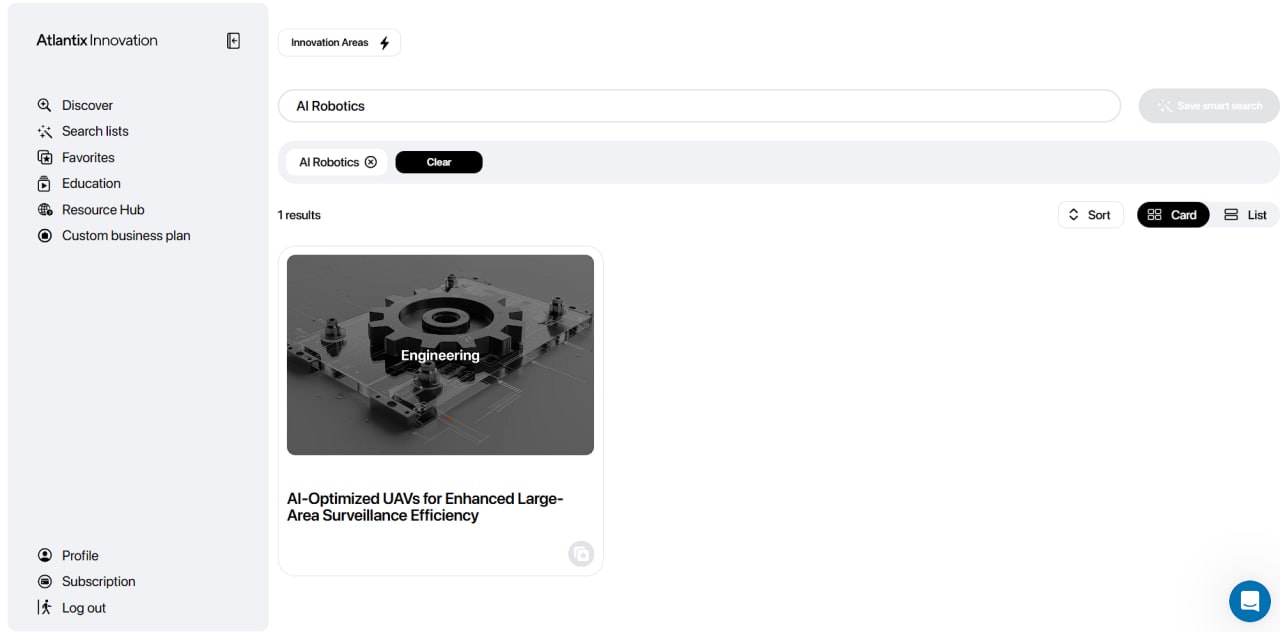The height and width of the screenshot is (632, 1280).
Task: Collapse the sidebar panel icon
Action: [233, 41]
